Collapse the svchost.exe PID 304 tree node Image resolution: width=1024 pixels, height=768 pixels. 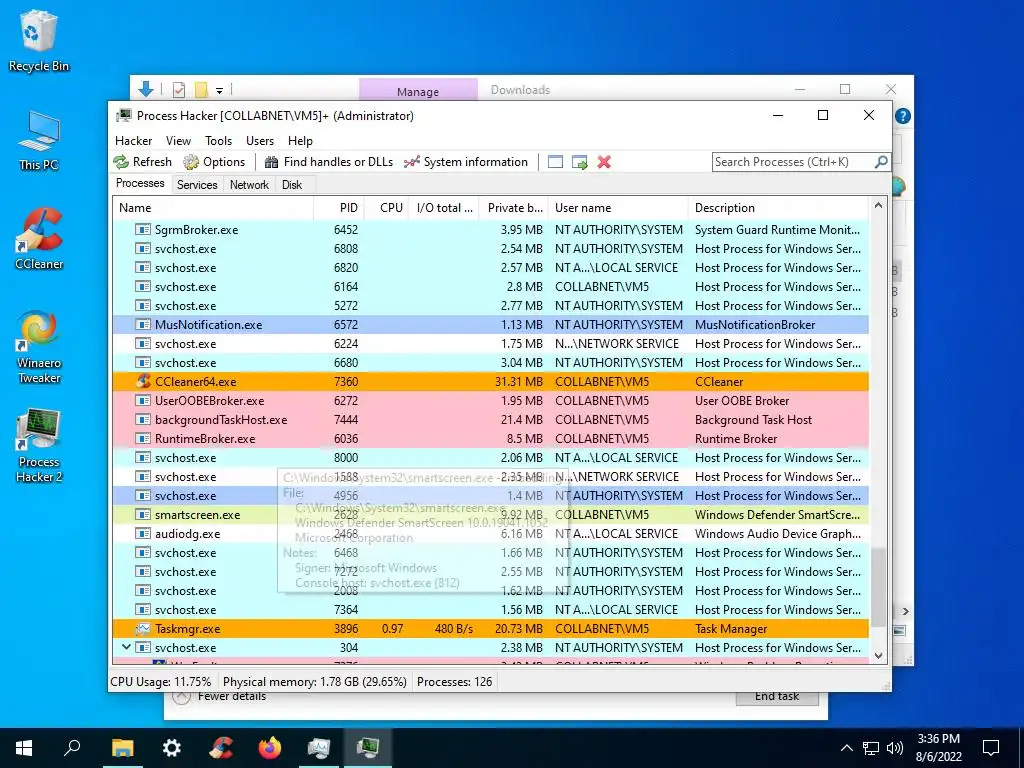[126, 647]
